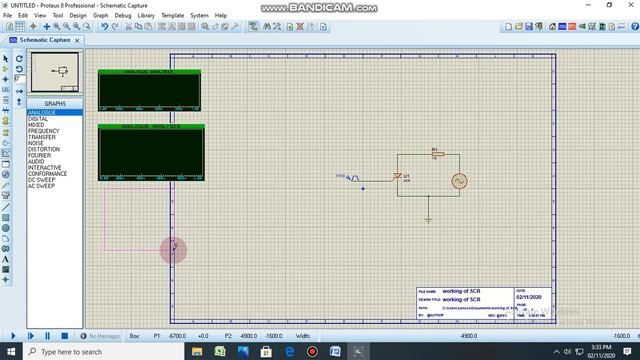Select the 2D Graphics Text 'A' tool

click(5, 259)
